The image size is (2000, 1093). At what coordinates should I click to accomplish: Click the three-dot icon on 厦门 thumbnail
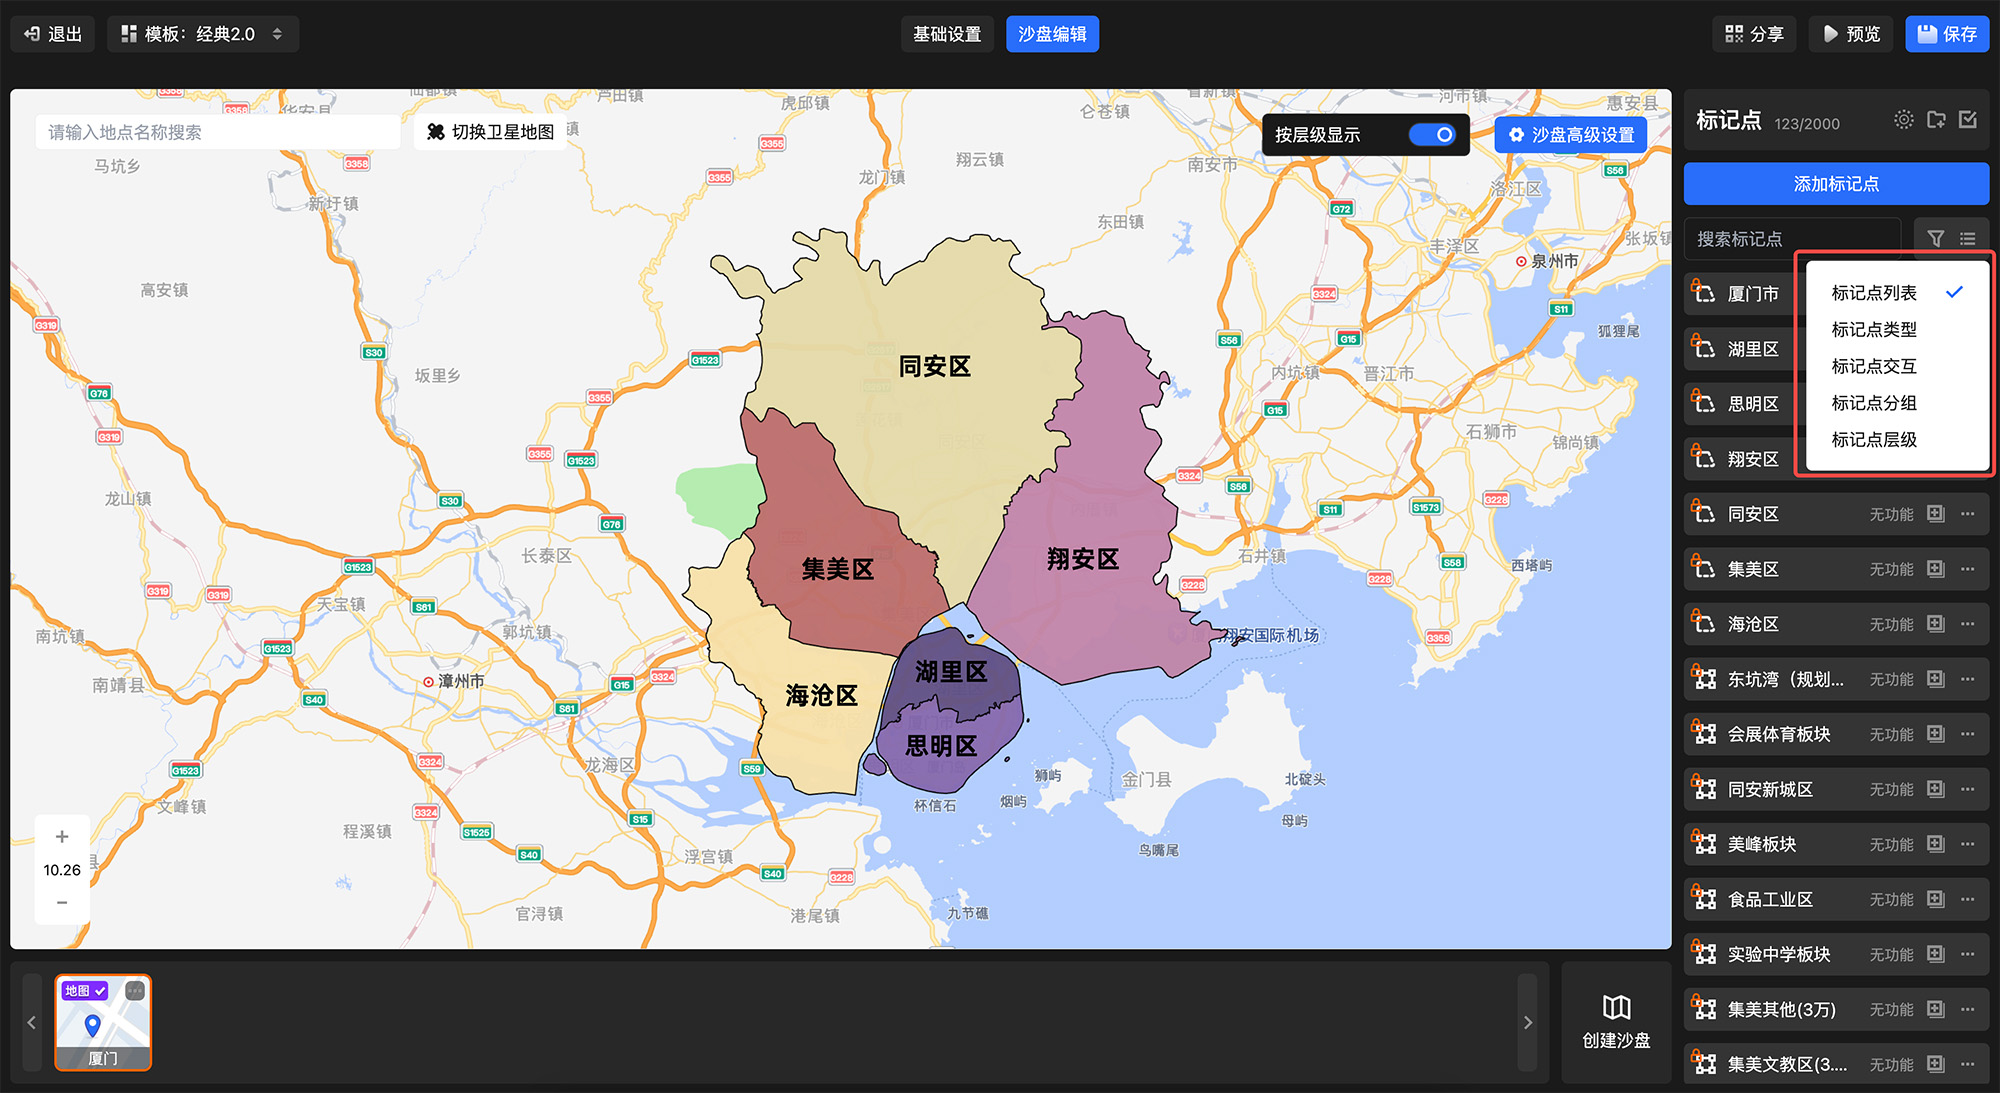[135, 991]
